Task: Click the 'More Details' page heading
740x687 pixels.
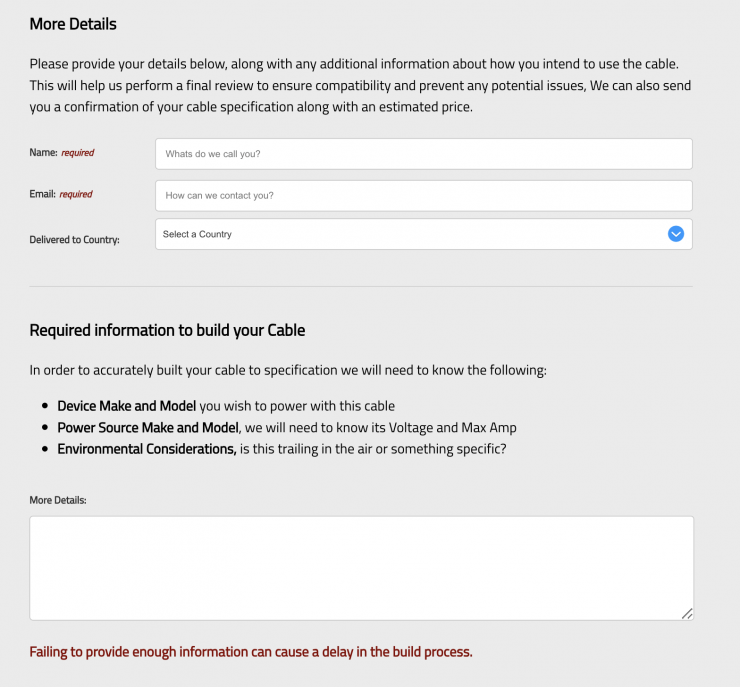Action: point(73,24)
